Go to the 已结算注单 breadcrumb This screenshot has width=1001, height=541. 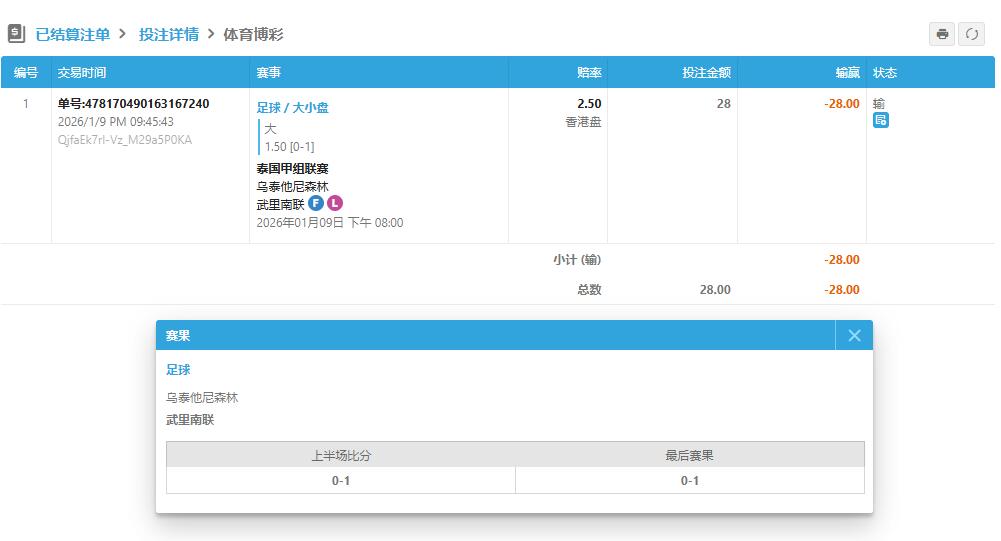(x=72, y=34)
